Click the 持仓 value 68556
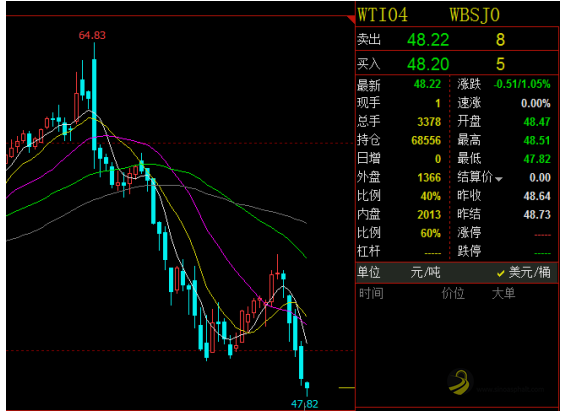Viewport: 563px width, 412px height. pos(426,140)
